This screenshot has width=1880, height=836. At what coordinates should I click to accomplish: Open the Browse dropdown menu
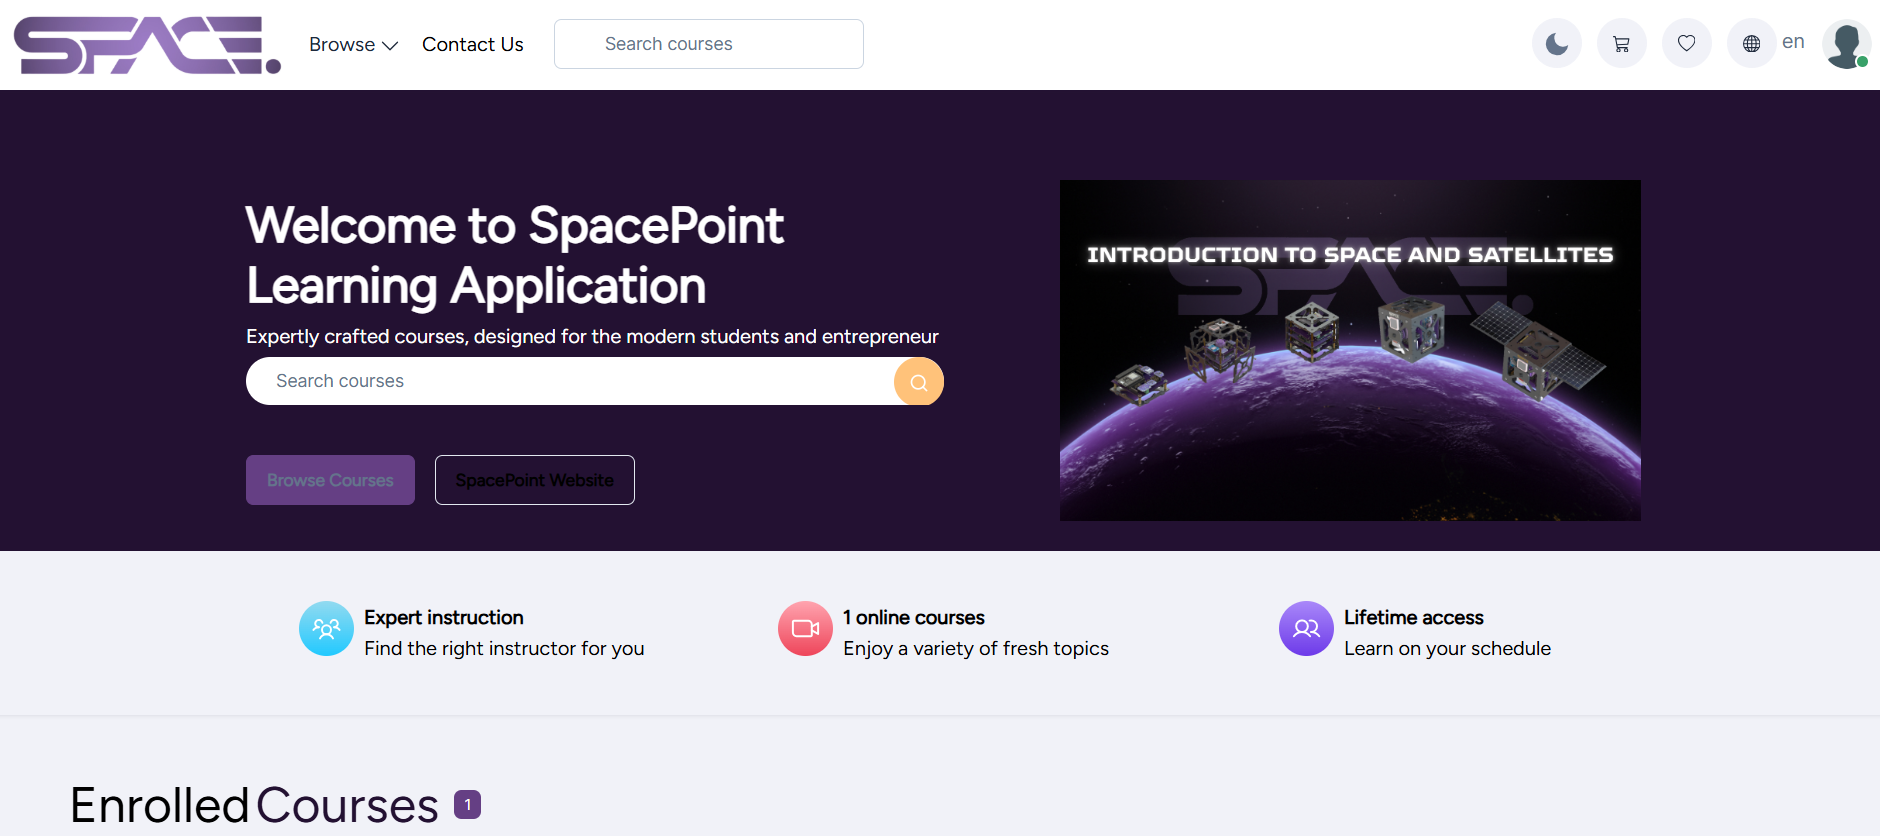pyautogui.click(x=353, y=45)
